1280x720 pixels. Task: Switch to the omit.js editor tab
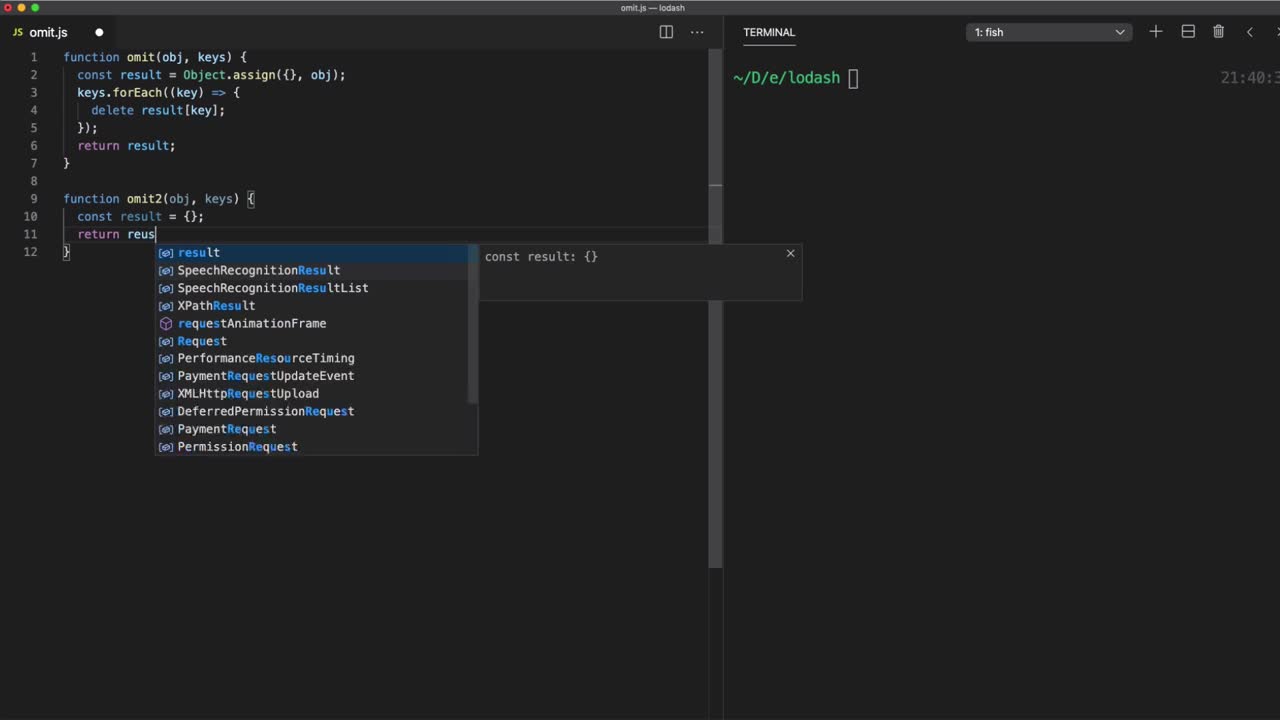tap(48, 33)
